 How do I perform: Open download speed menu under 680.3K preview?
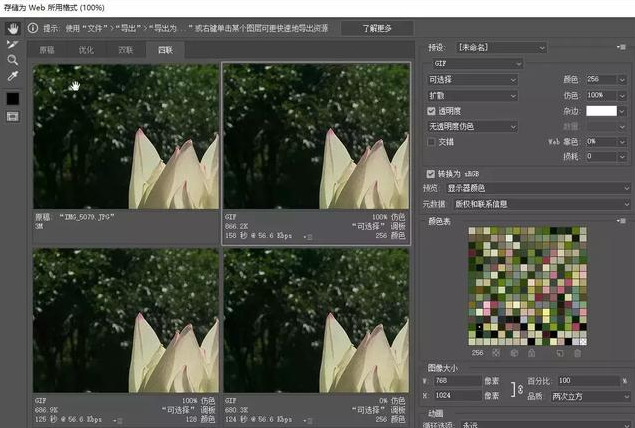pyautogui.click(x=309, y=421)
